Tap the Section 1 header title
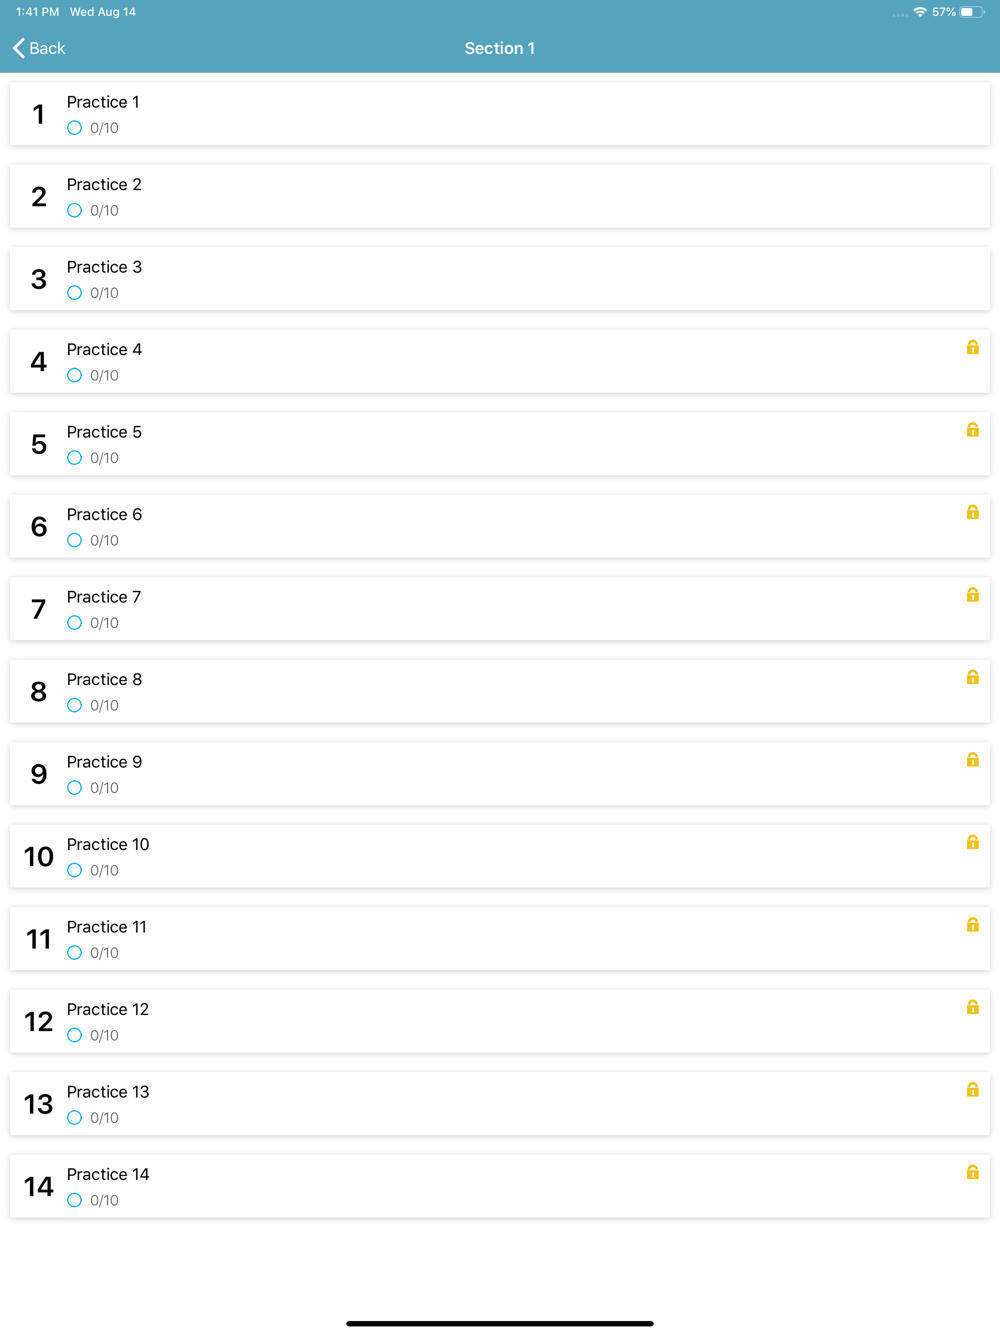 500,48
